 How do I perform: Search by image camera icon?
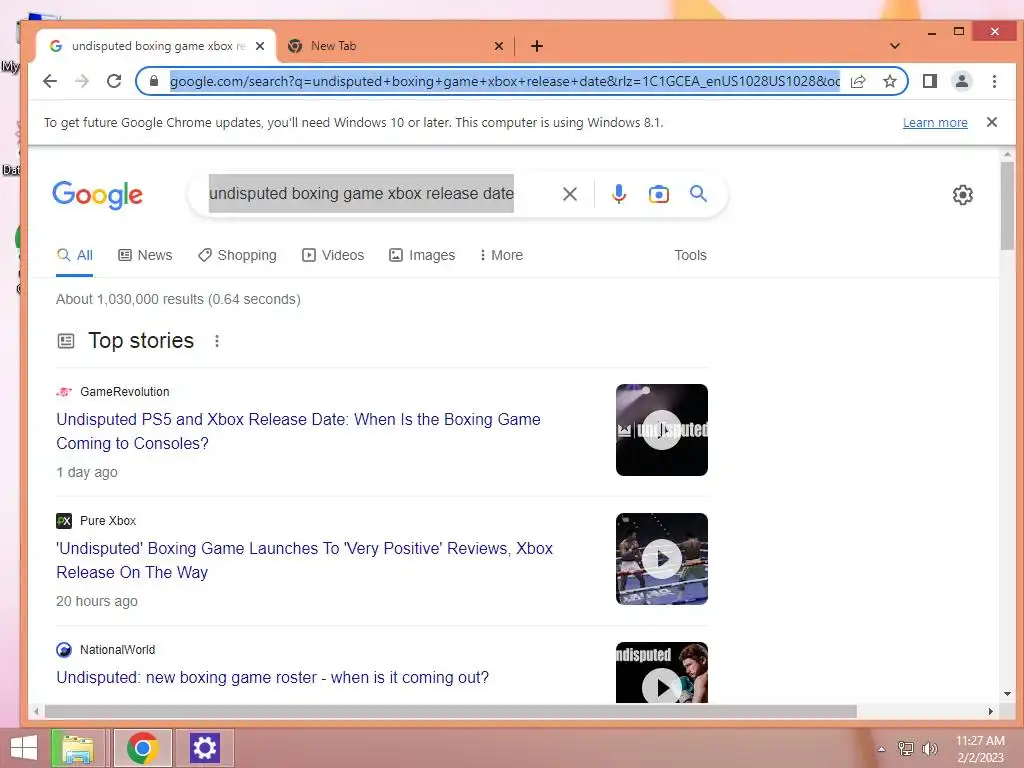[658, 194]
